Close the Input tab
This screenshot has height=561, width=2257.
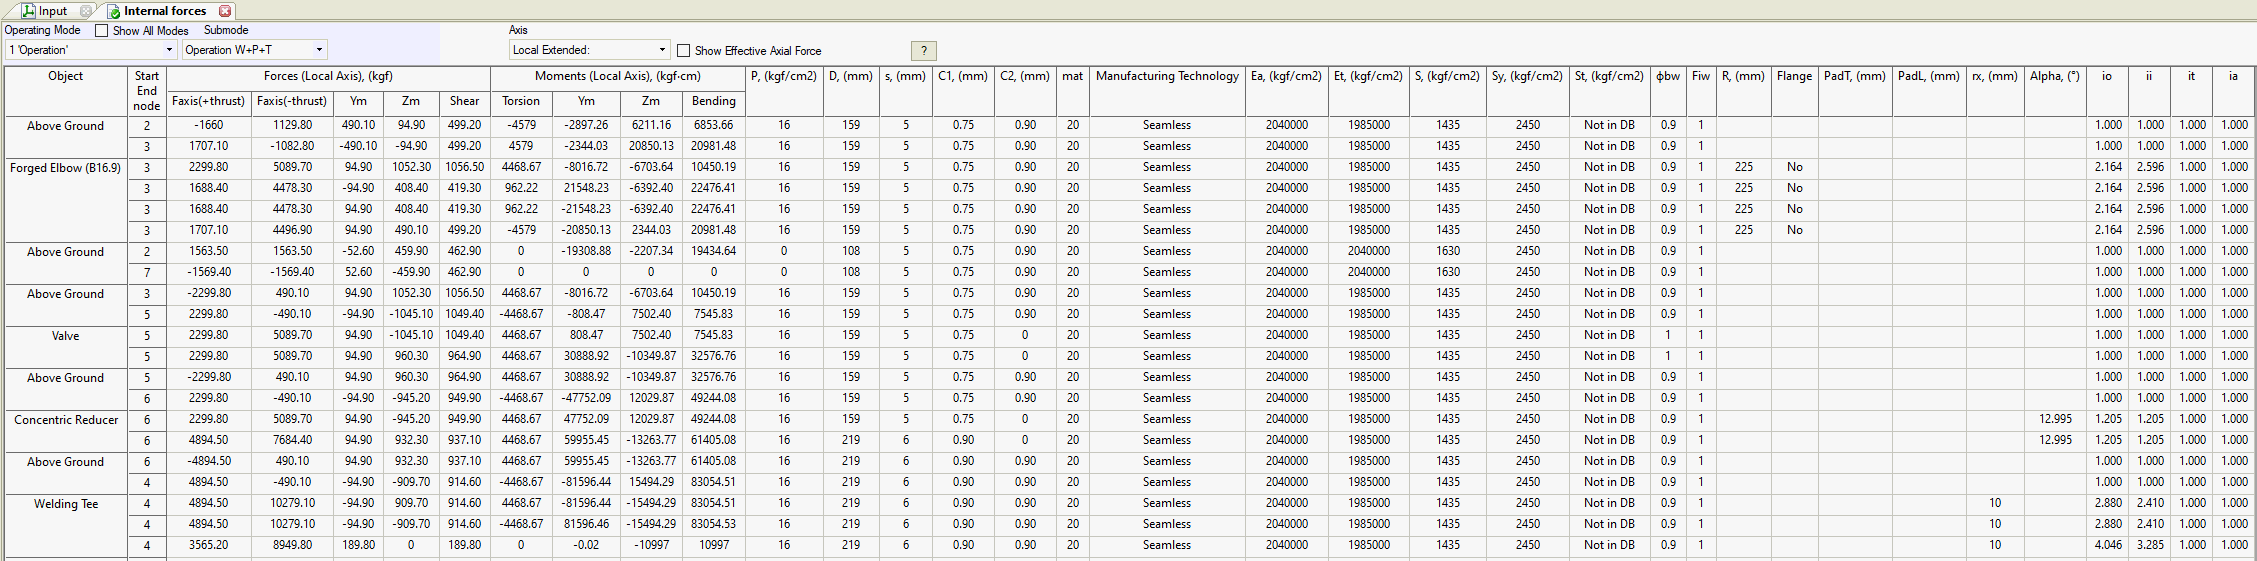tap(86, 11)
